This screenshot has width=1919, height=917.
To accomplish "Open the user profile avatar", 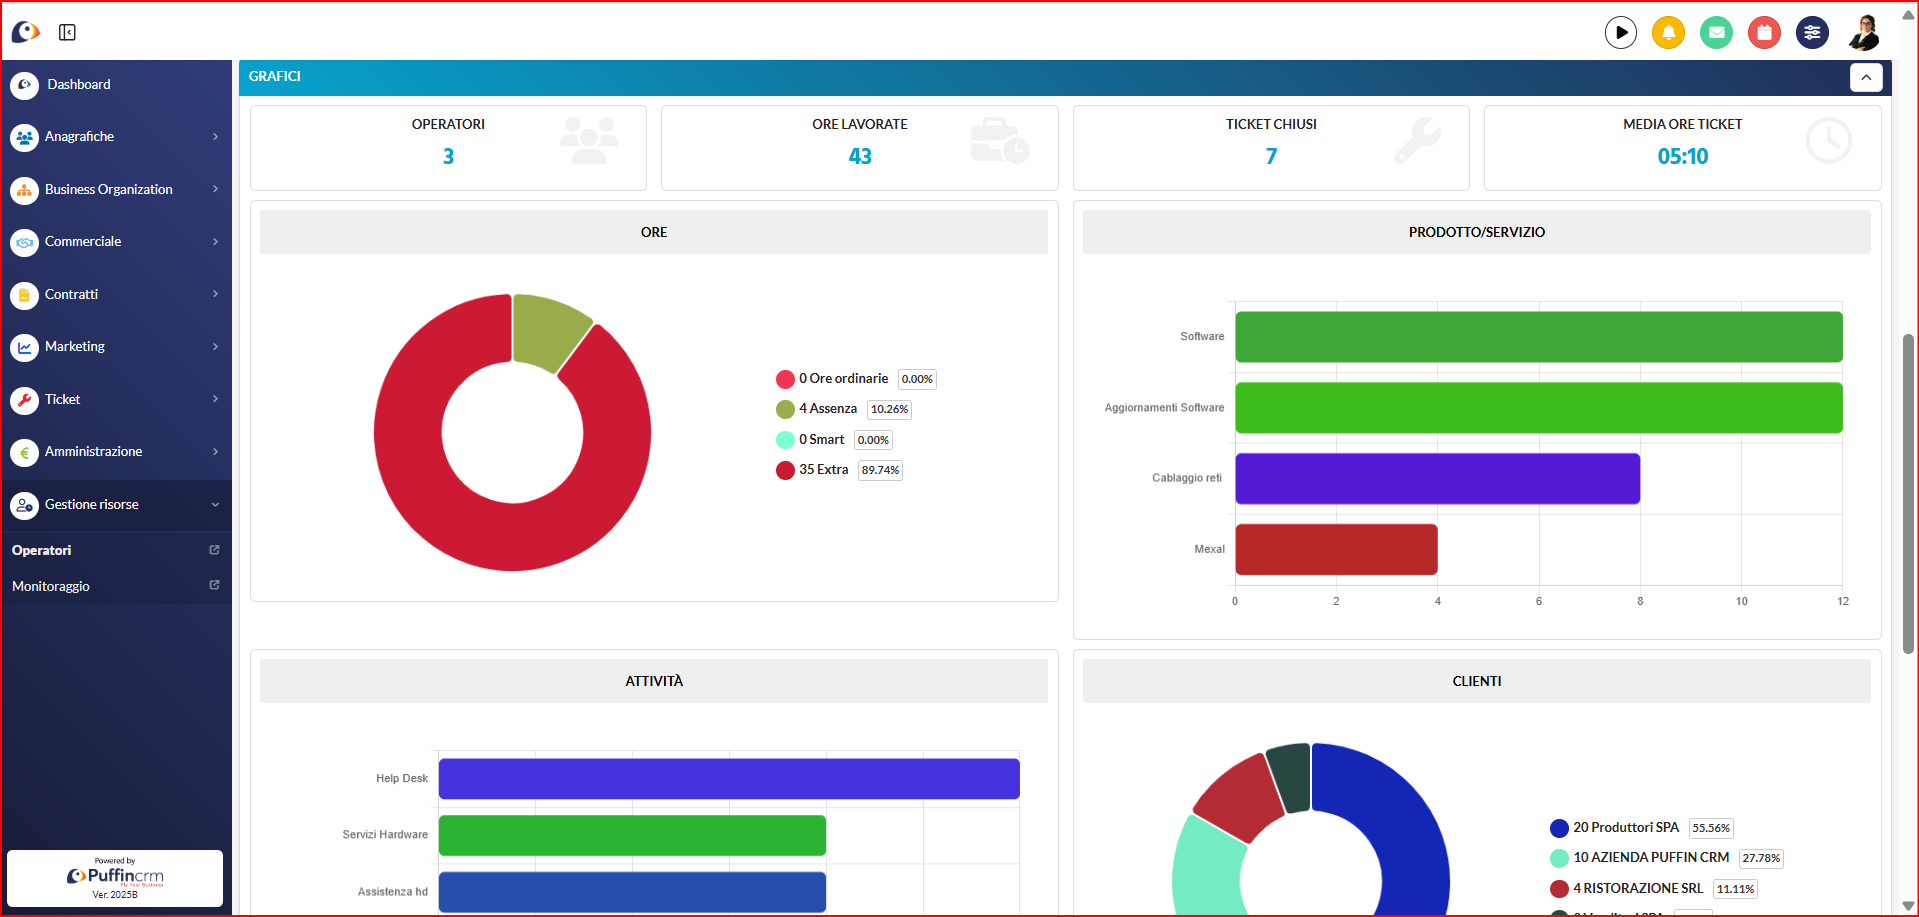I will point(1864,32).
